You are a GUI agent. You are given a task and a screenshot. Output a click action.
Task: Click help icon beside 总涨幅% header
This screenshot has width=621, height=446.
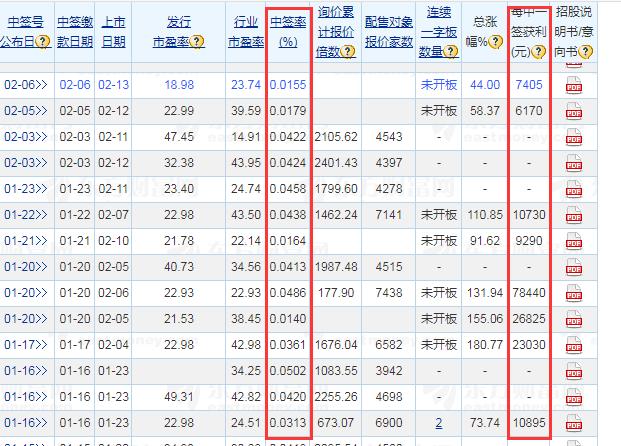(x=495, y=41)
